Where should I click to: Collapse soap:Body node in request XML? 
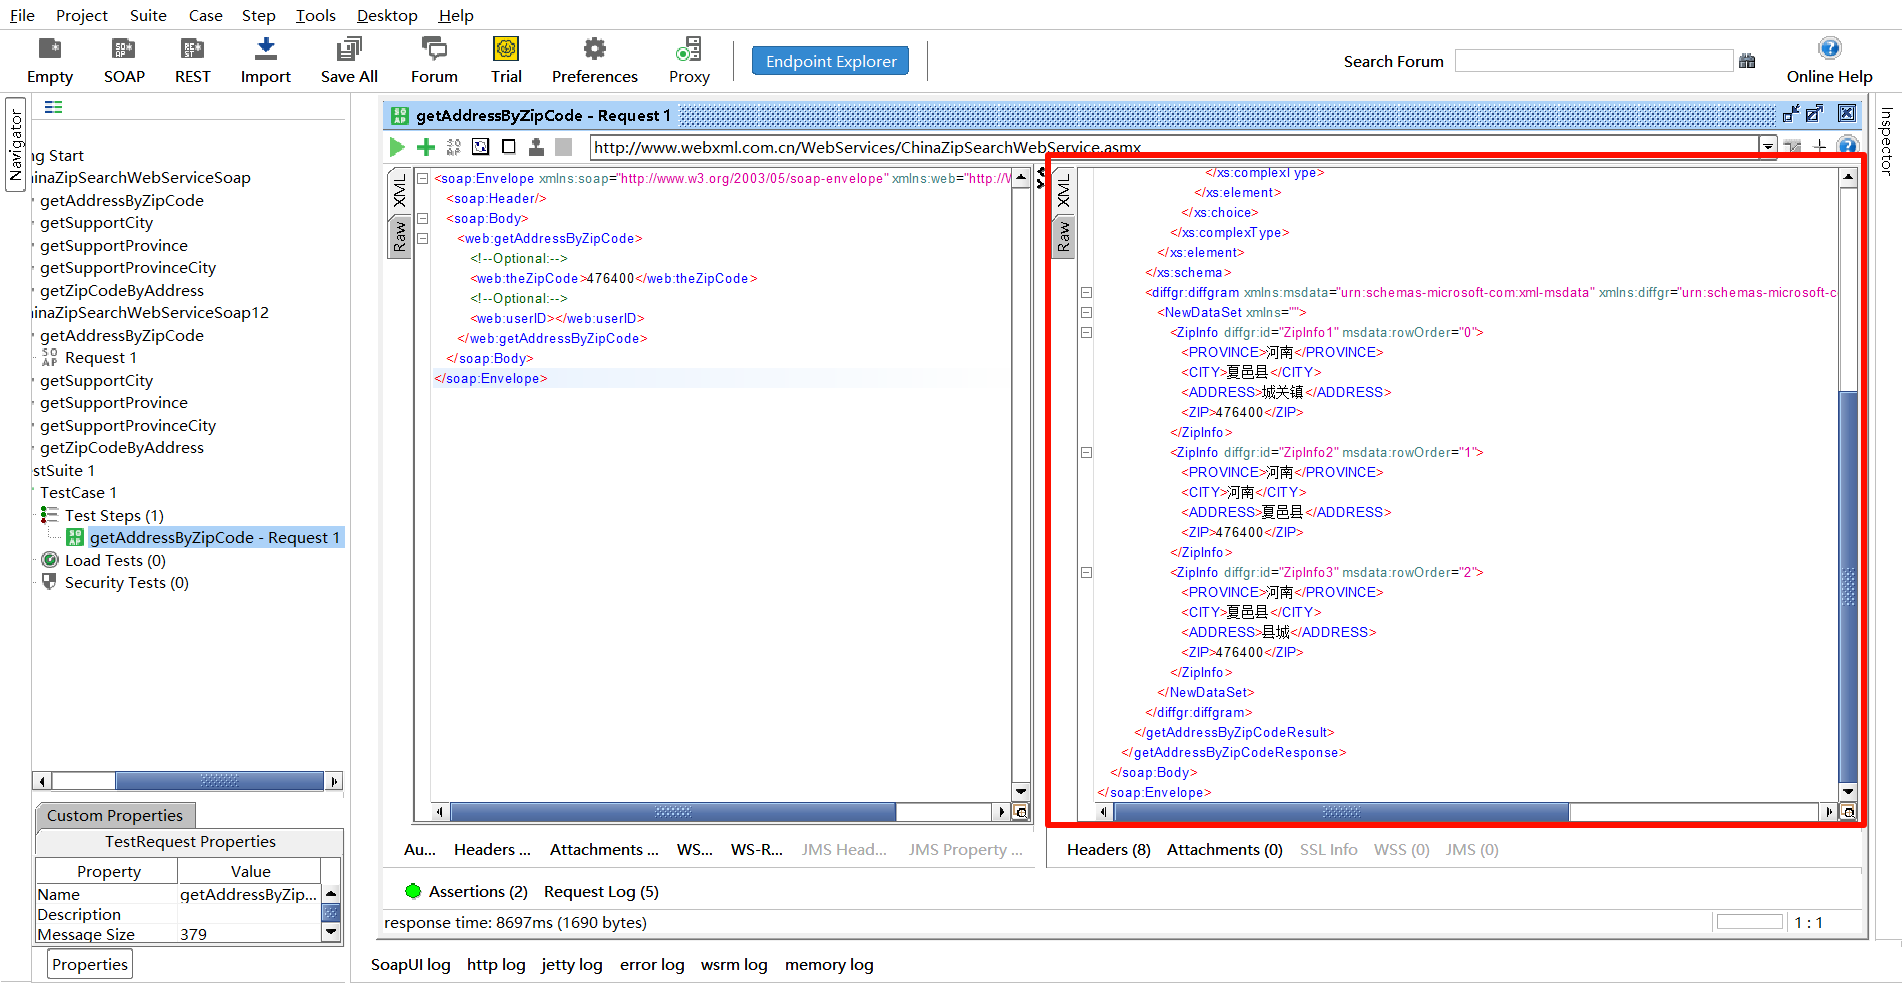[x=423, y=219]
